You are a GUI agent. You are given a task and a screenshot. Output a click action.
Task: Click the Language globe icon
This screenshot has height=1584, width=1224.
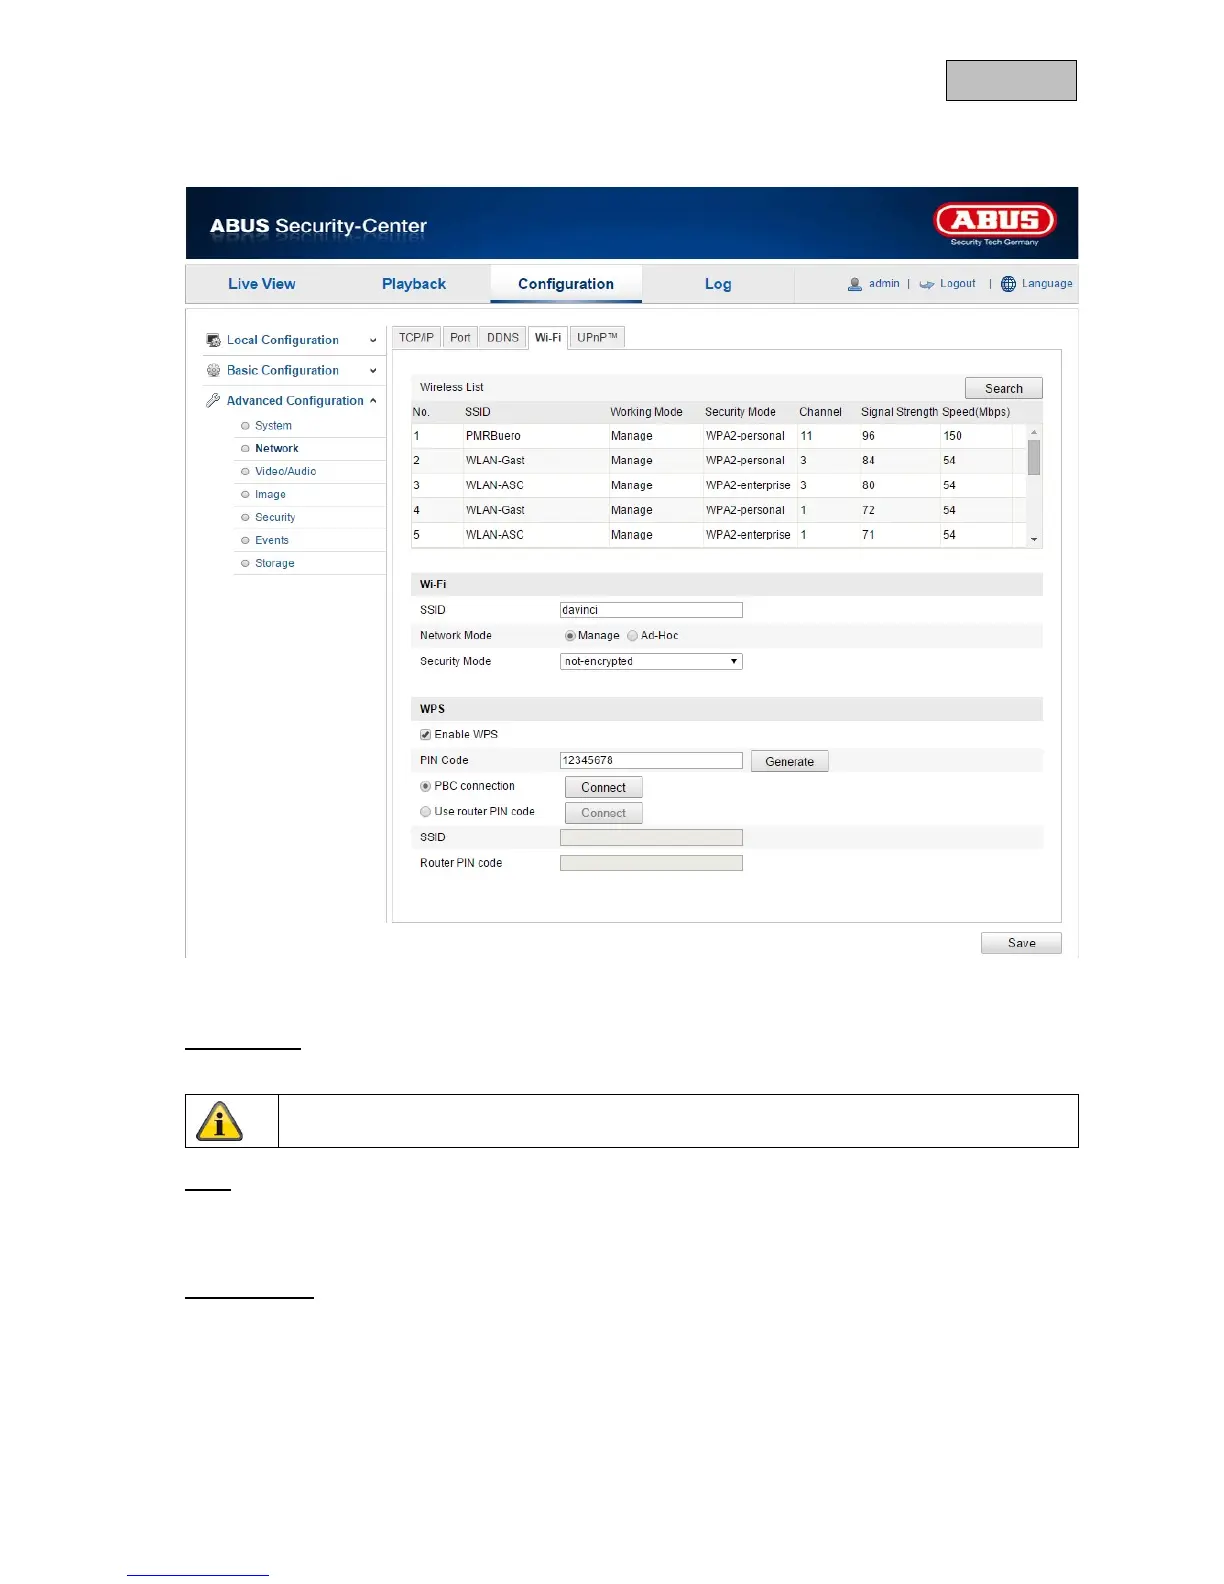pos(1008,284)
